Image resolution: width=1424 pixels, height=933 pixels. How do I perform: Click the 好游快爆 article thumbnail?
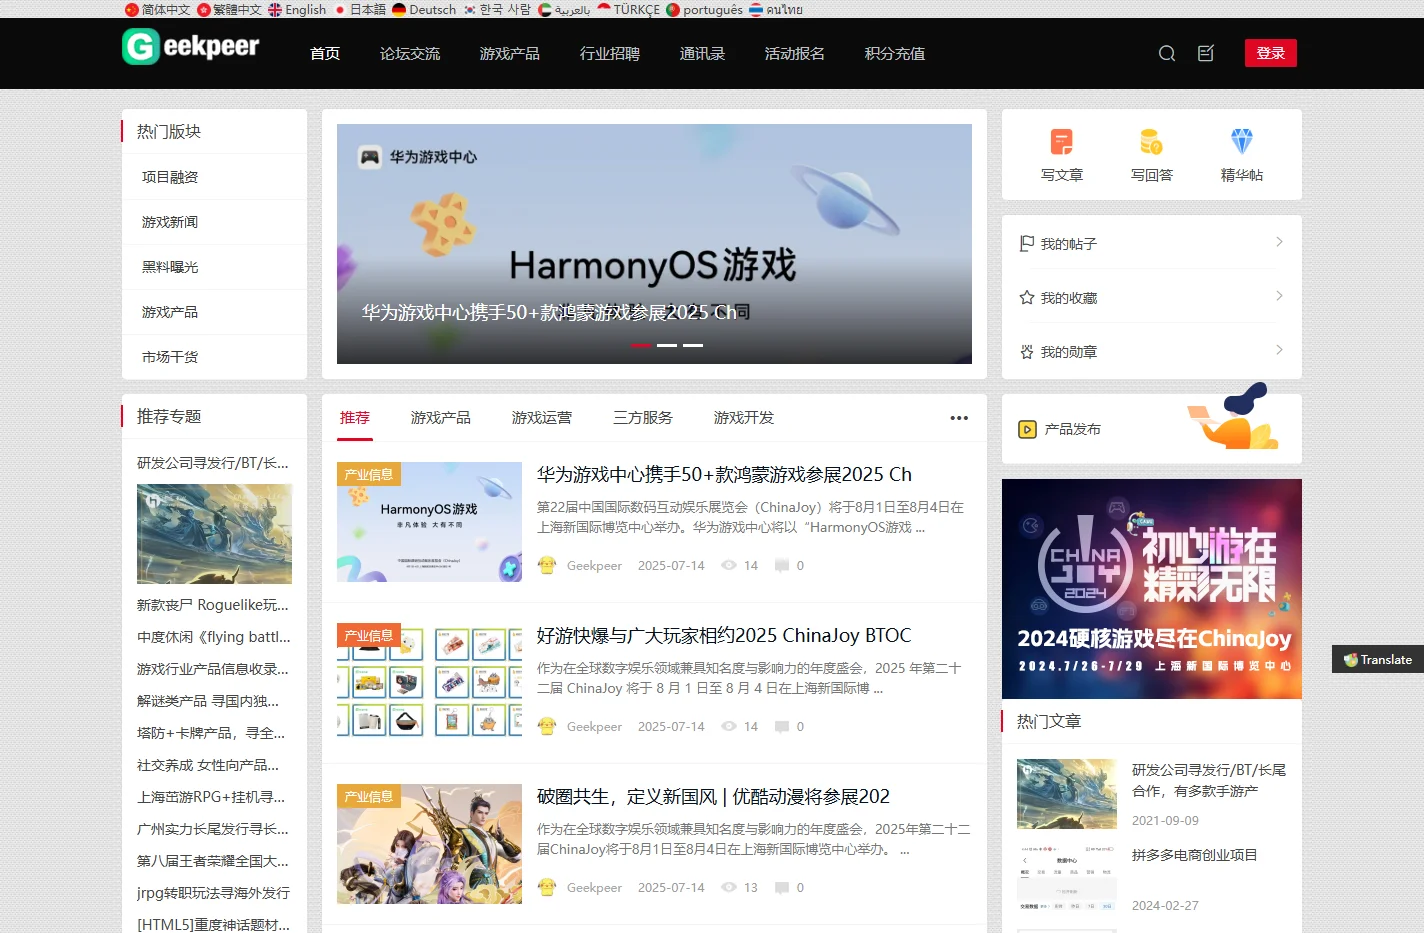pos(429,683)
